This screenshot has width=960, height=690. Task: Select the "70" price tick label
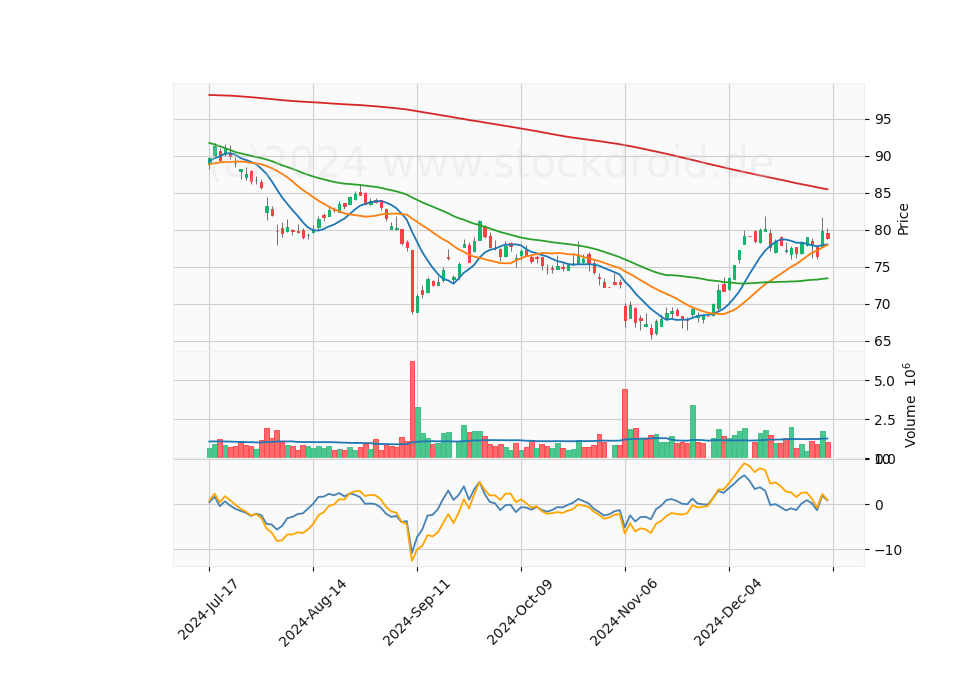pos(883,304)
